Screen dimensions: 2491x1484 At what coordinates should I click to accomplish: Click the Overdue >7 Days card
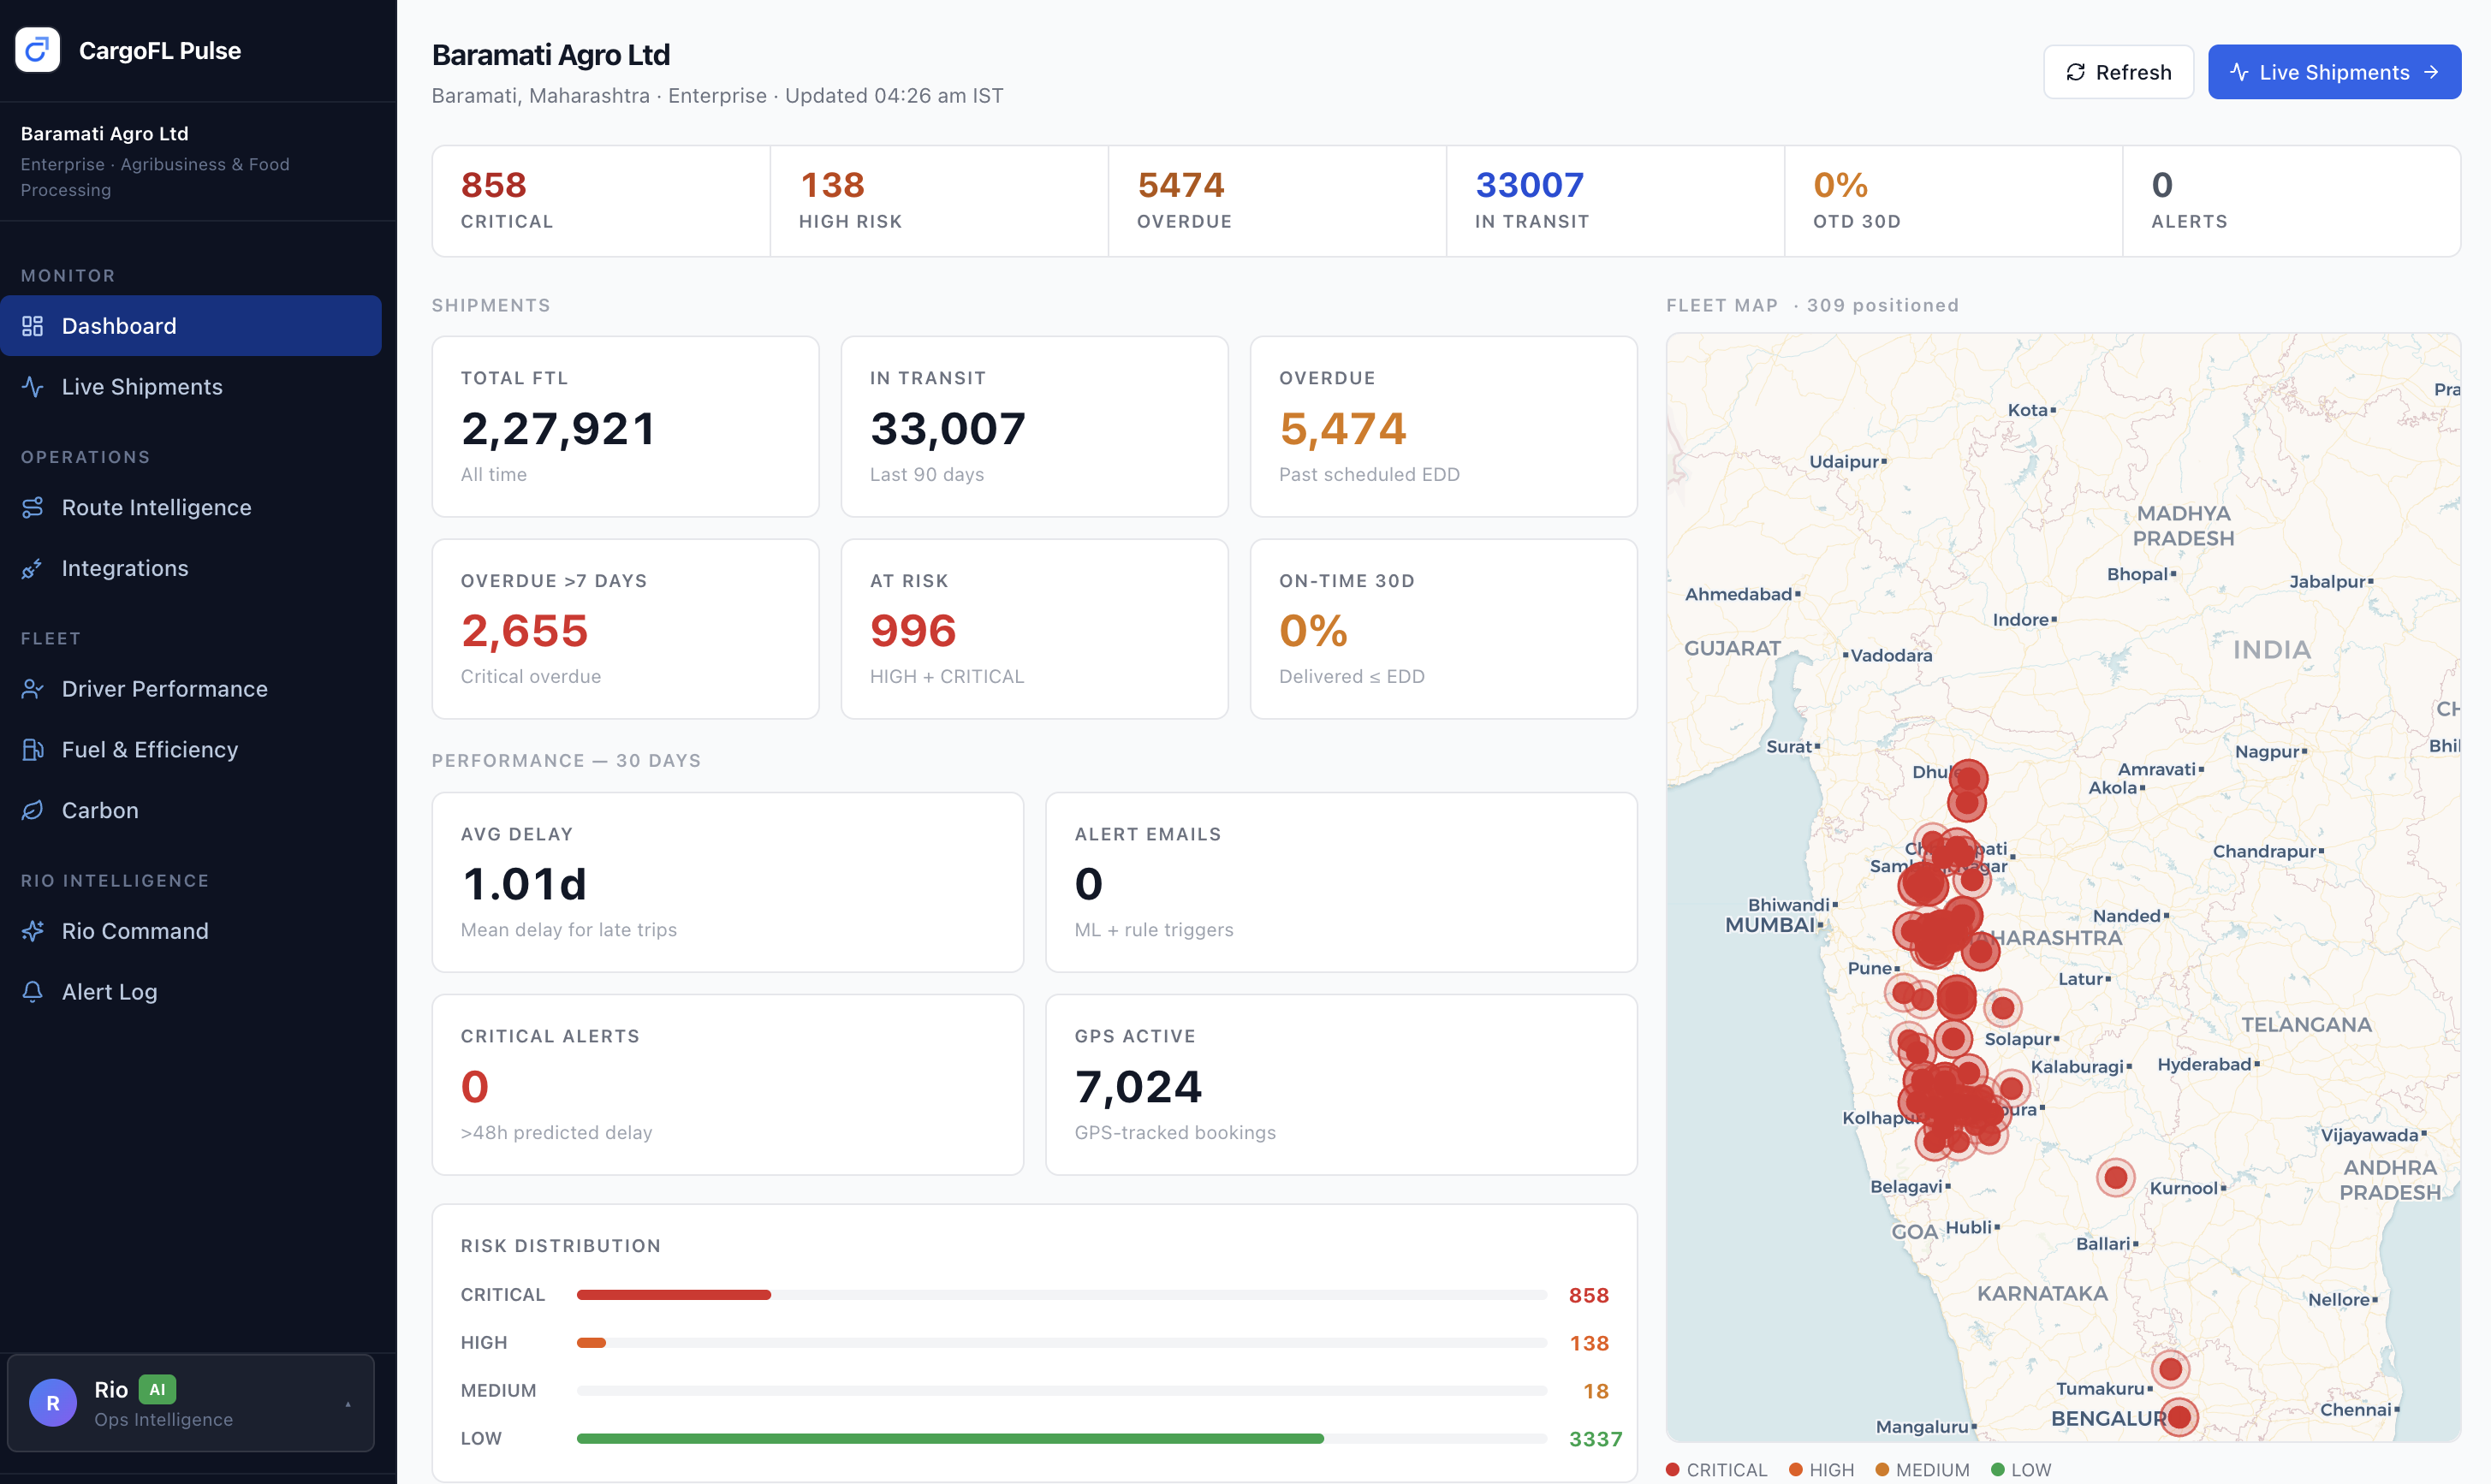[x=625, y=629]
